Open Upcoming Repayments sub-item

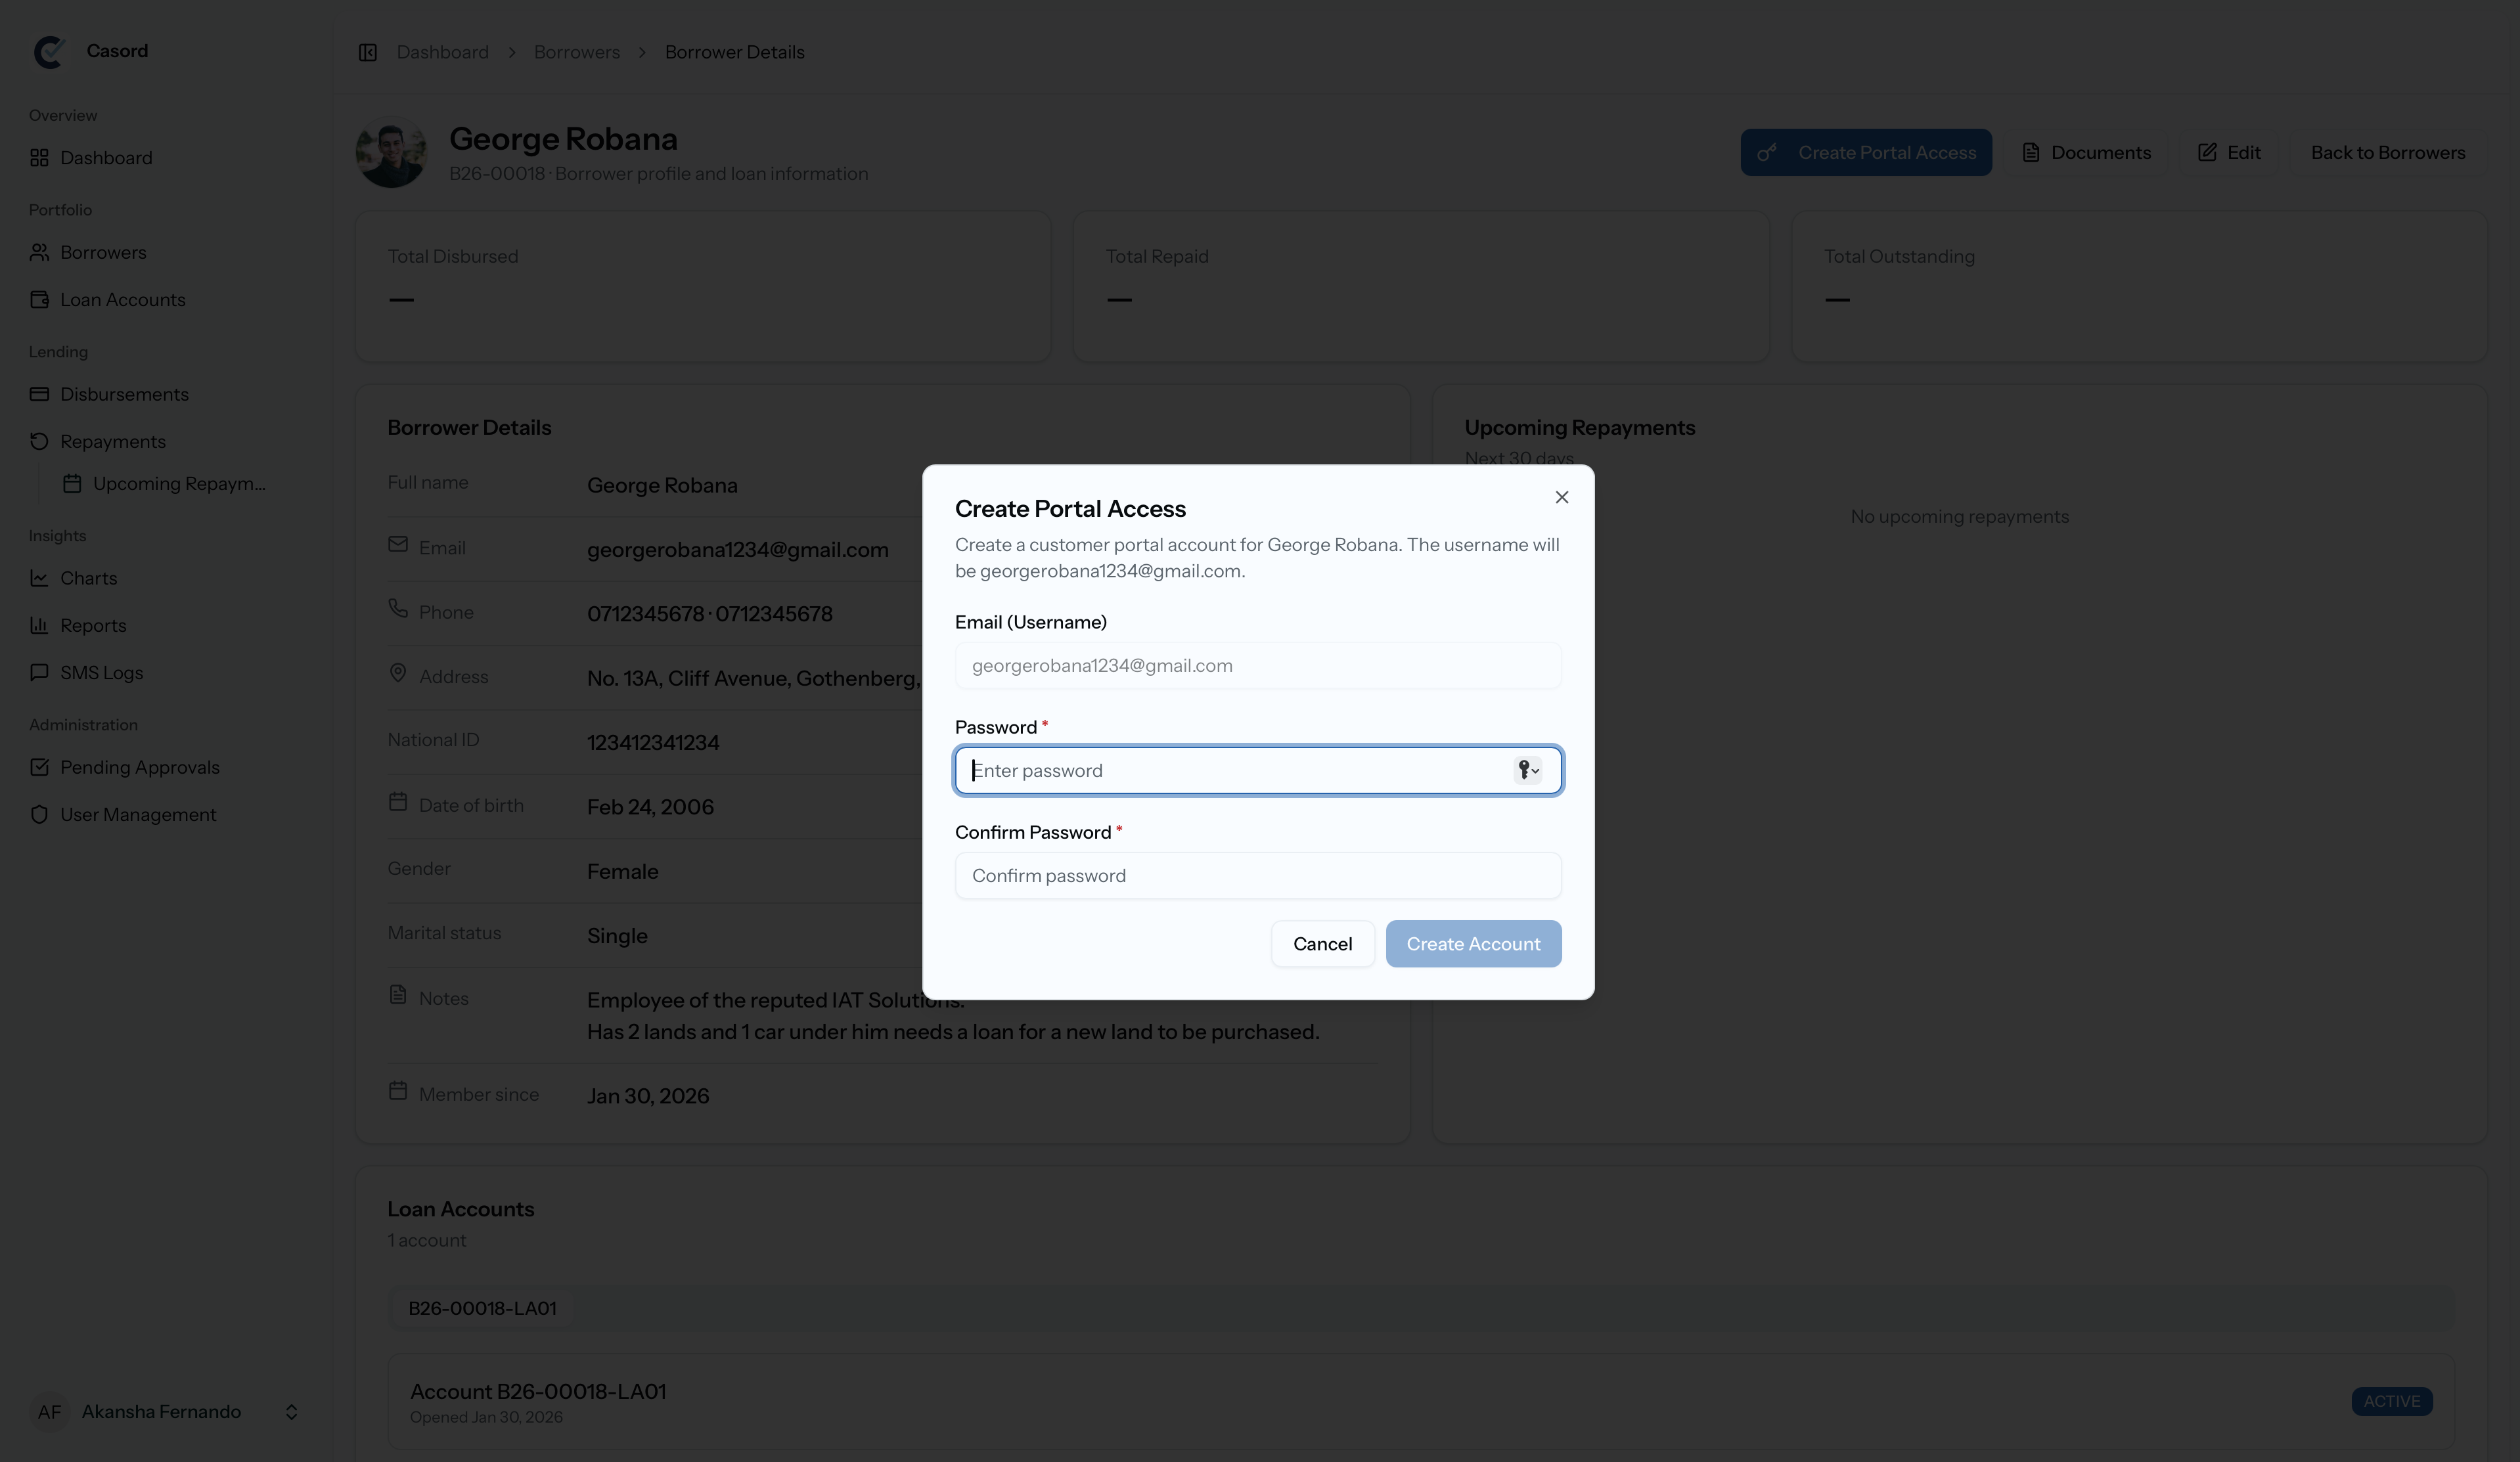(178, 484)
